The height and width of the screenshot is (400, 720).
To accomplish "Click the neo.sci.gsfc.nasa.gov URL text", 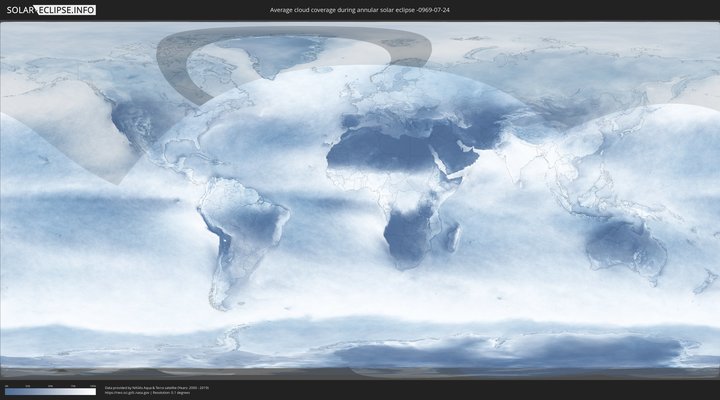I will 127,393.
